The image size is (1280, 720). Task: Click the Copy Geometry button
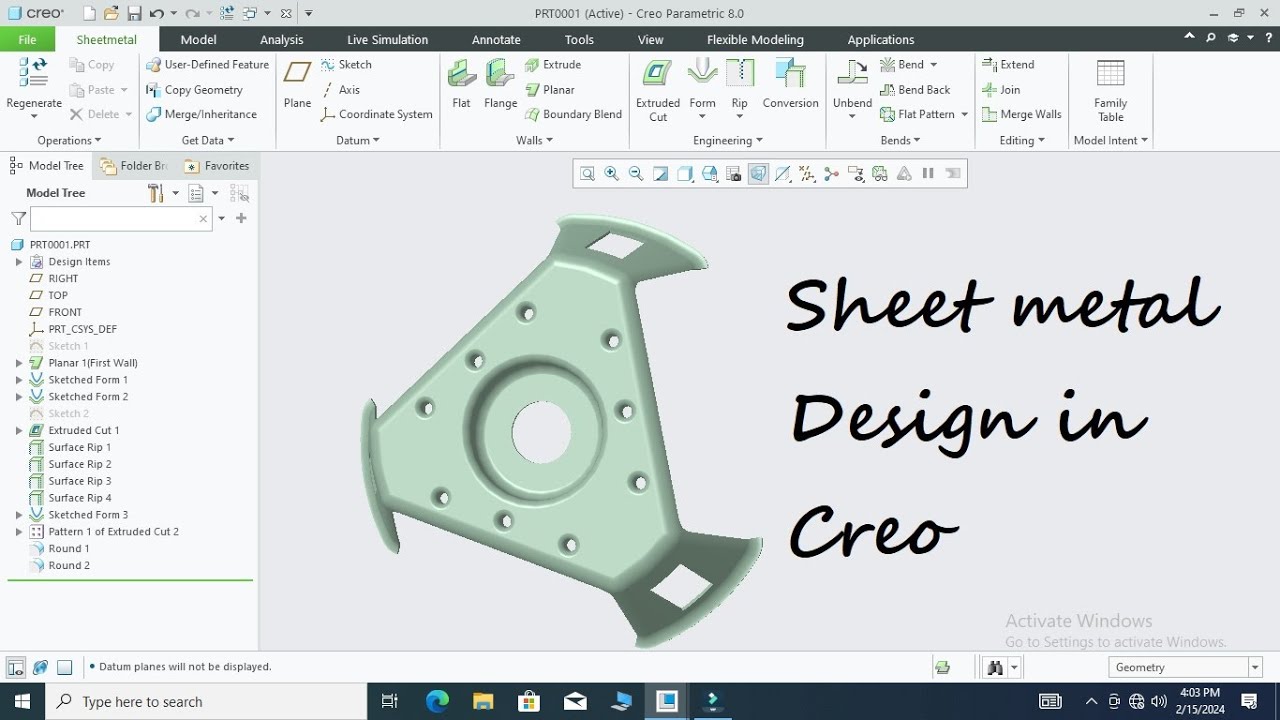click(195, 89)
